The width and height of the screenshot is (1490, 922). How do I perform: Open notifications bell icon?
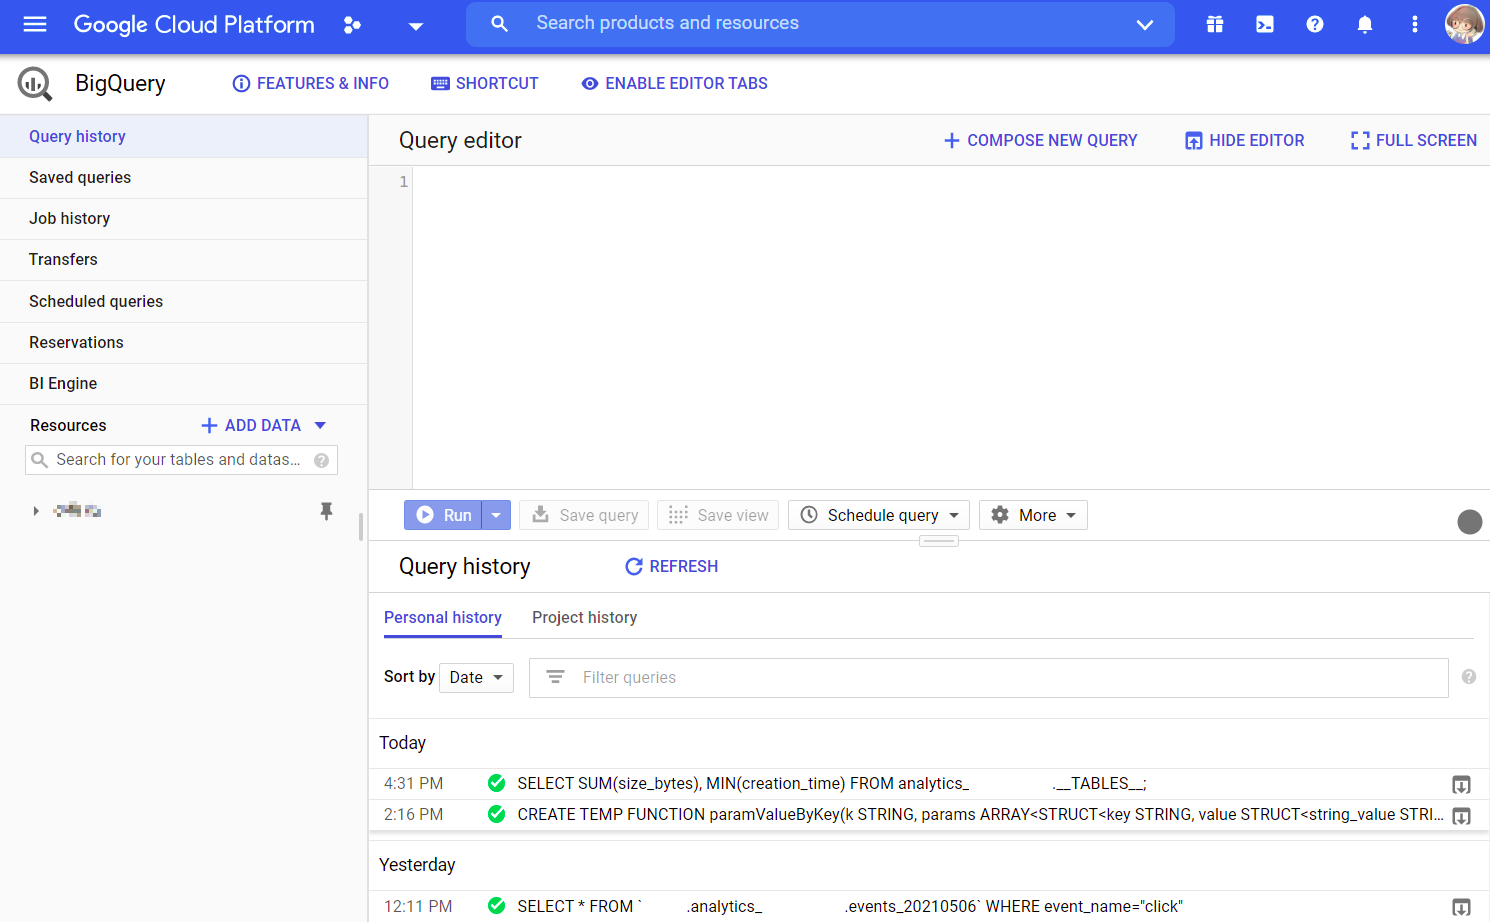[x=1365, y=24]
